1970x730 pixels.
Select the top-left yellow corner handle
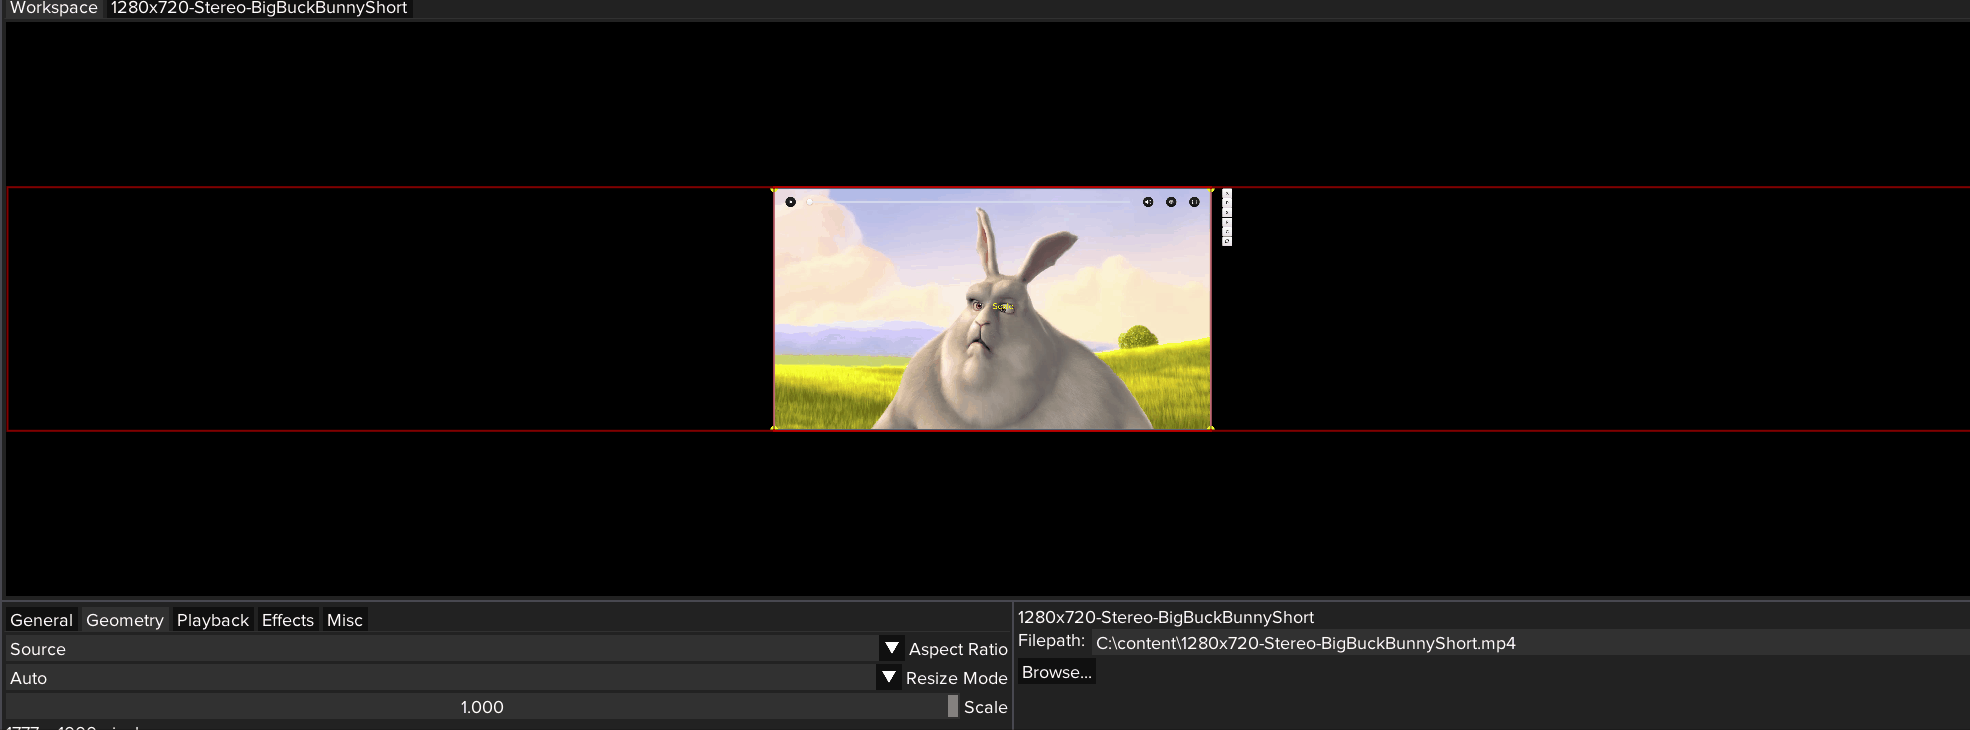tap(773, 190)
